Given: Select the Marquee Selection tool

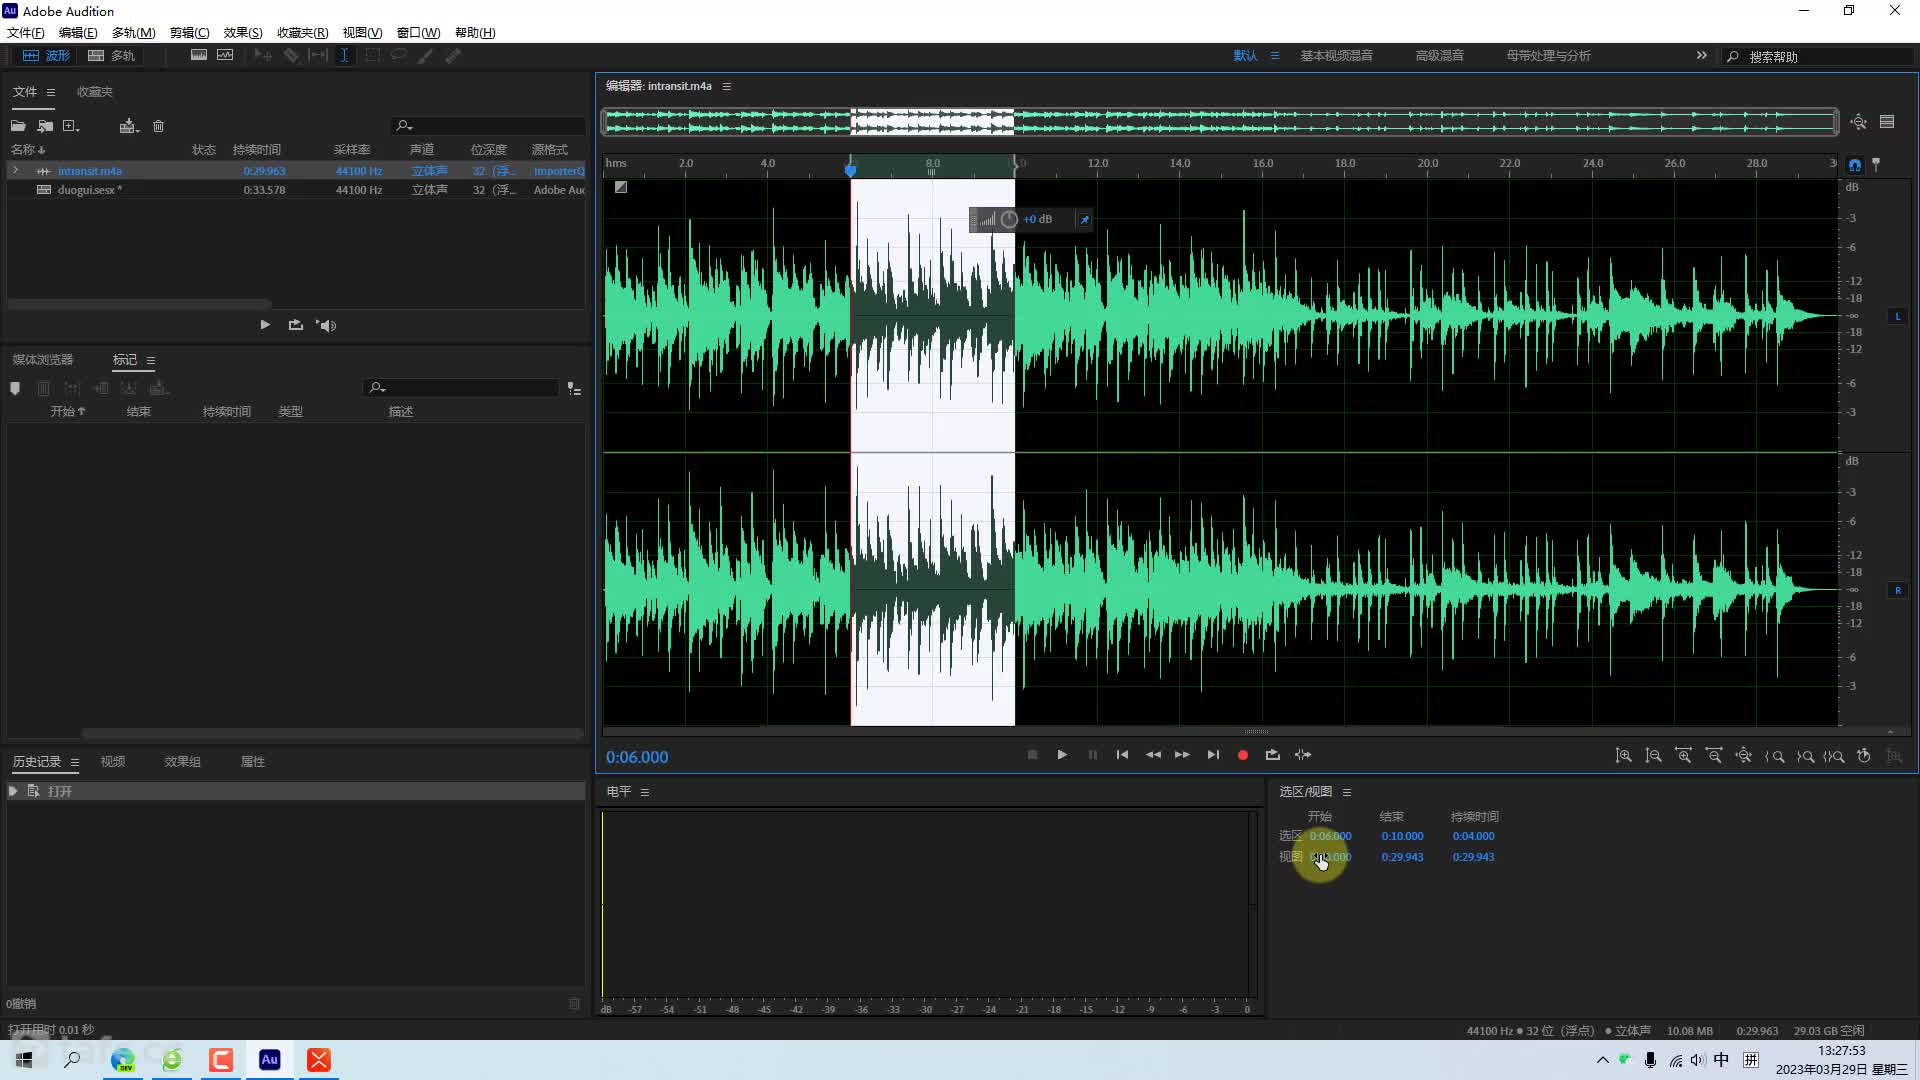Looking at the screenshot, I should (x=372, y=56).
